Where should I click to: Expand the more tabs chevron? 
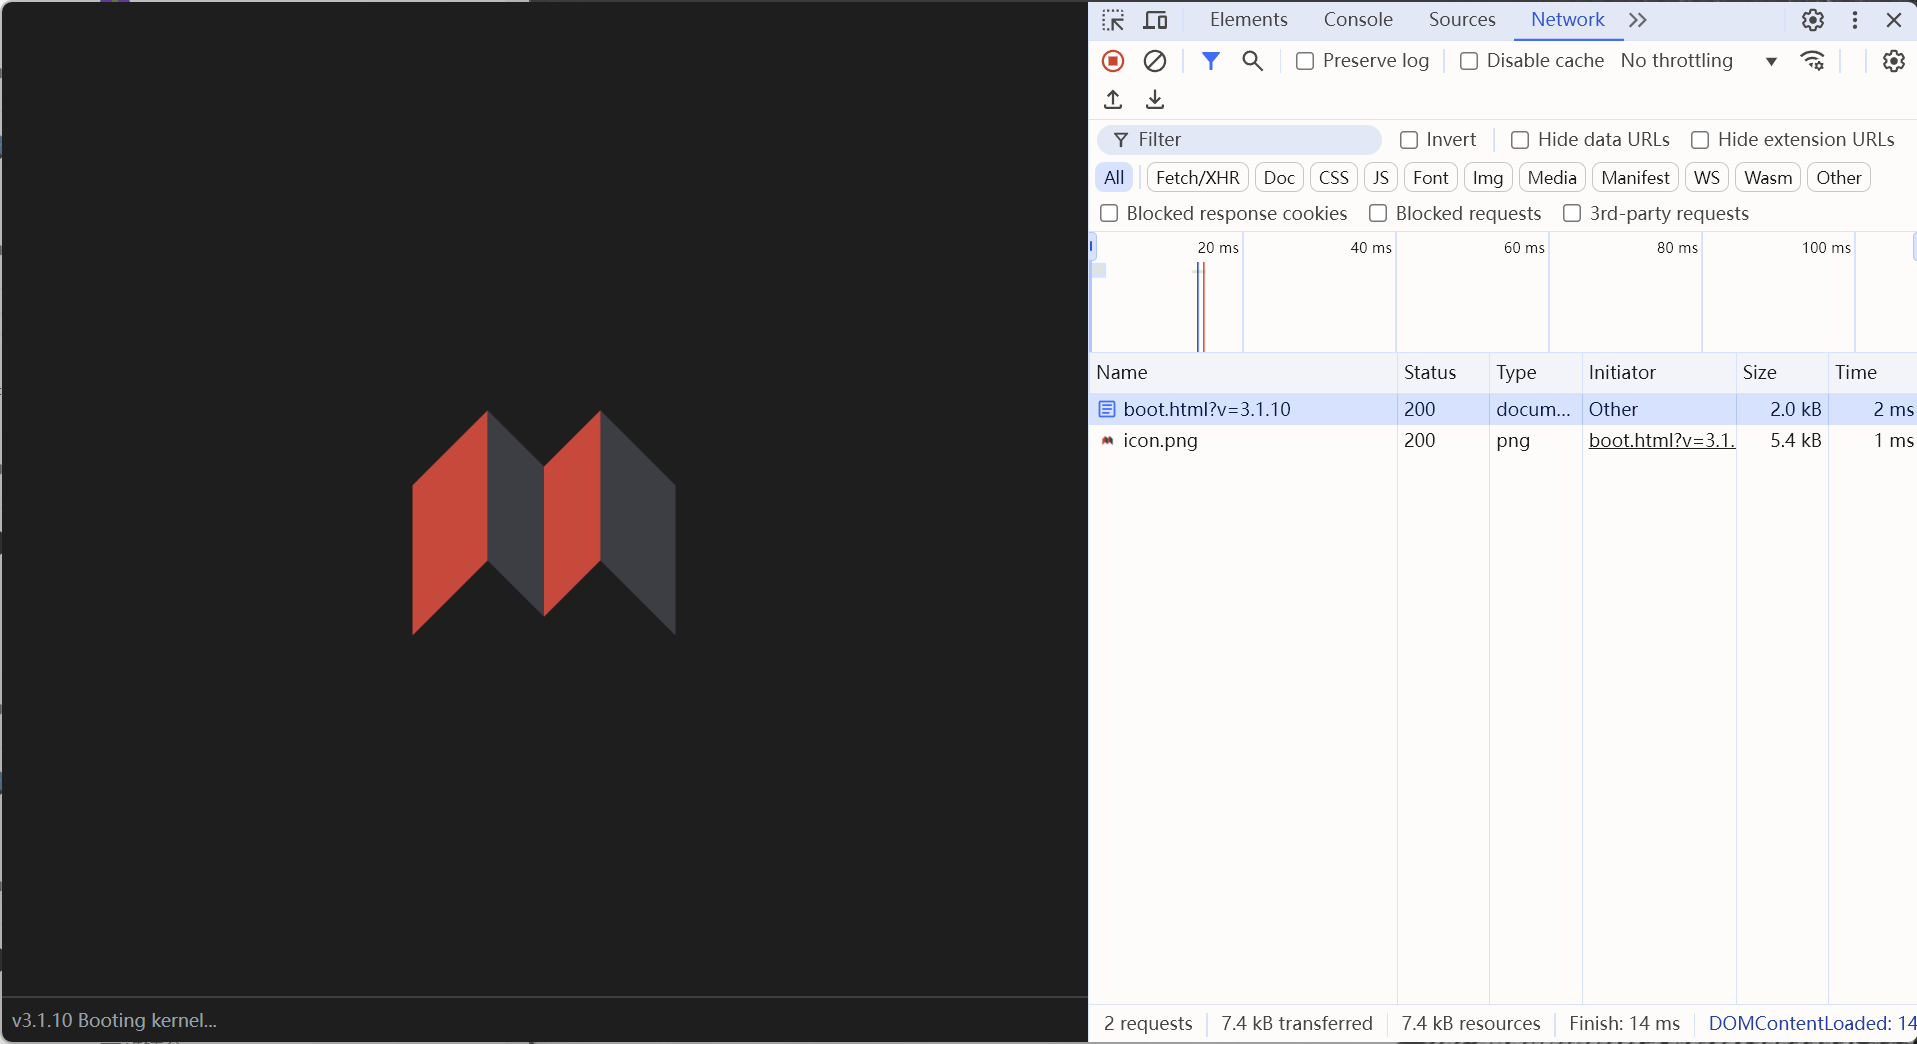coord(1637,20)
